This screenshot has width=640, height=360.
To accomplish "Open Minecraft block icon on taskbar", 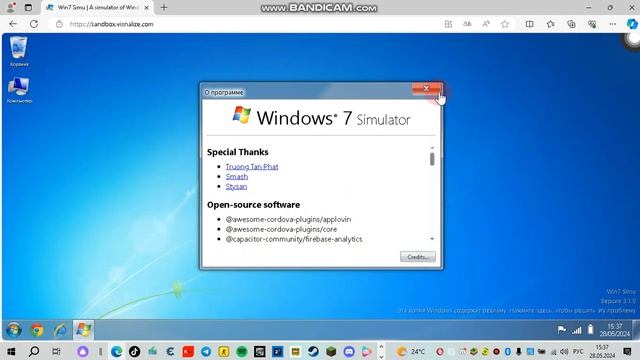I will tap(331, 351).
